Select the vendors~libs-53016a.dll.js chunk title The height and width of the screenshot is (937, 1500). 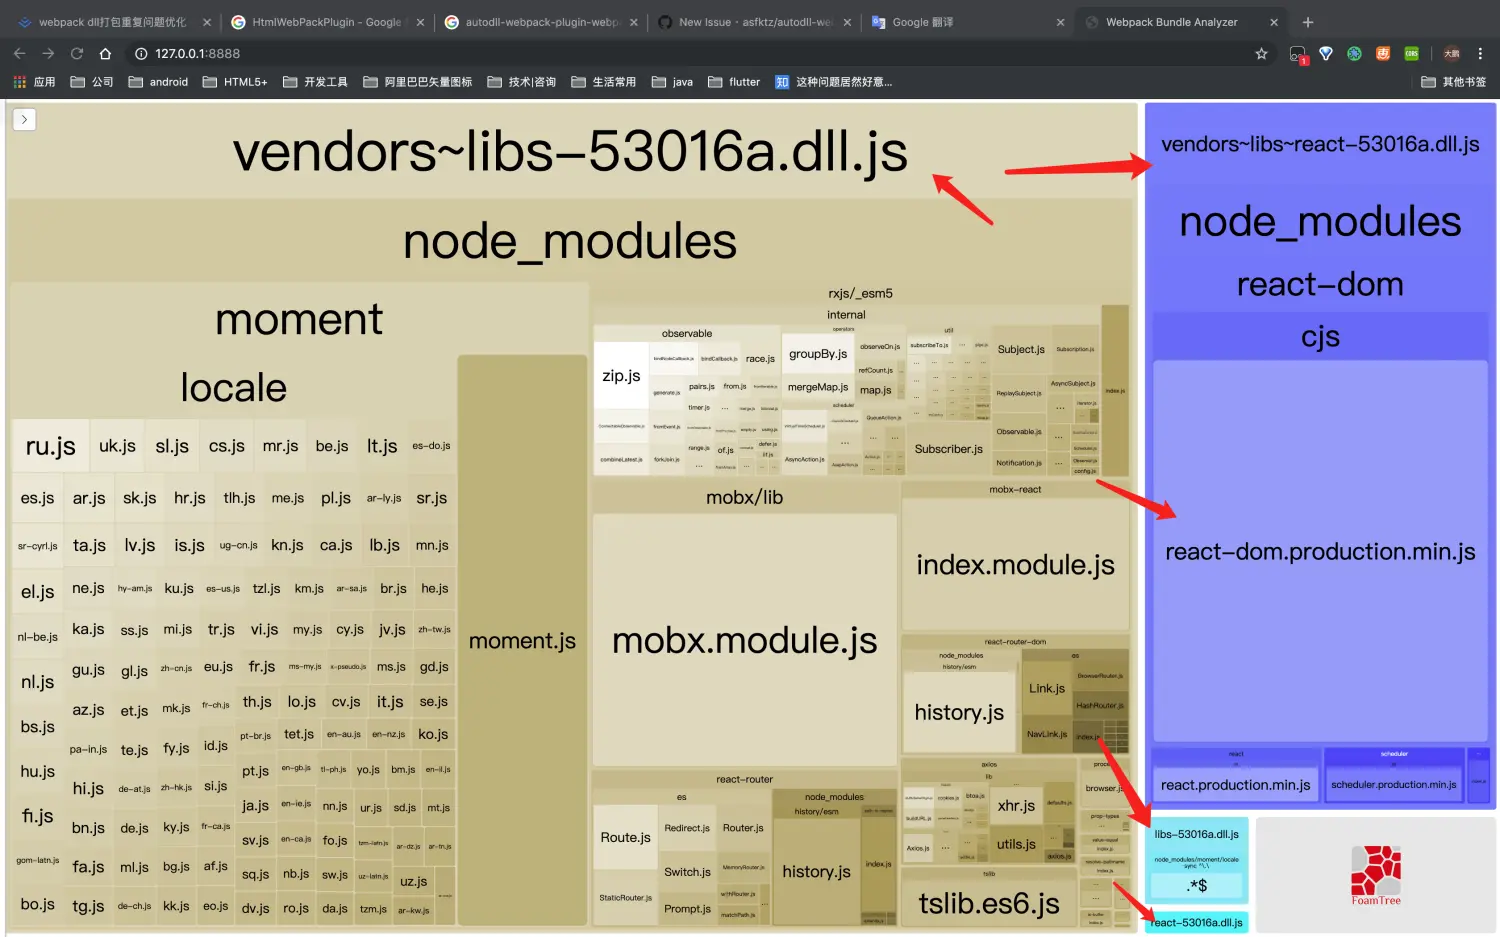click(x=570, y=152)
